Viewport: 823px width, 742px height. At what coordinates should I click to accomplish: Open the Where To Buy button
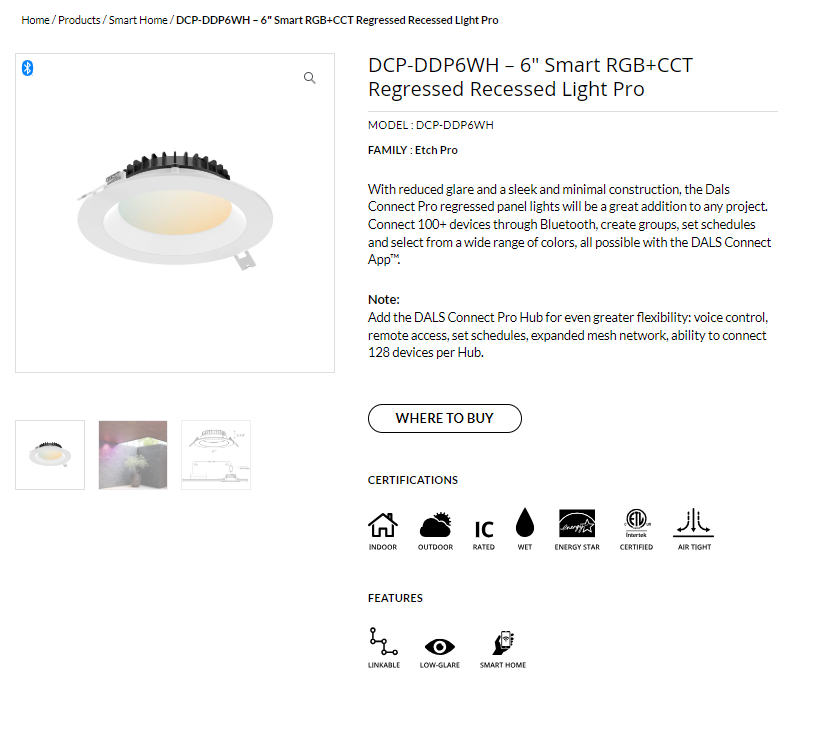point(445,418)
